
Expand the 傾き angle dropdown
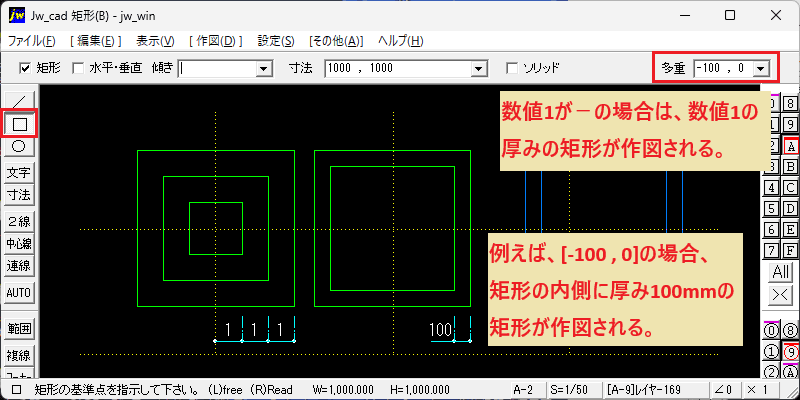pos(264,68)
